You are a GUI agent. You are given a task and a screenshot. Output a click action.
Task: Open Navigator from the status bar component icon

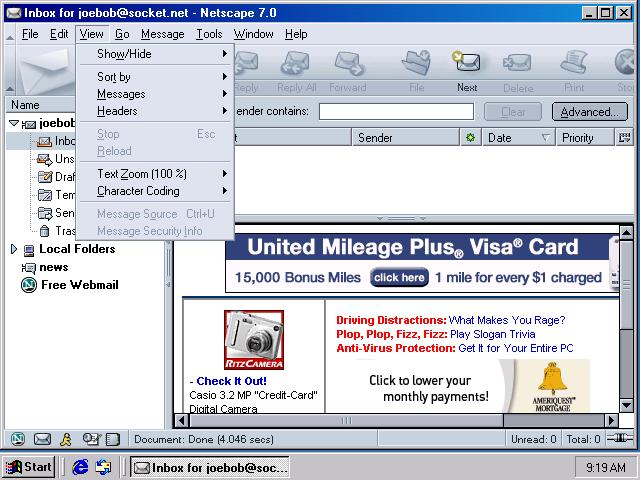click(18, 439)
